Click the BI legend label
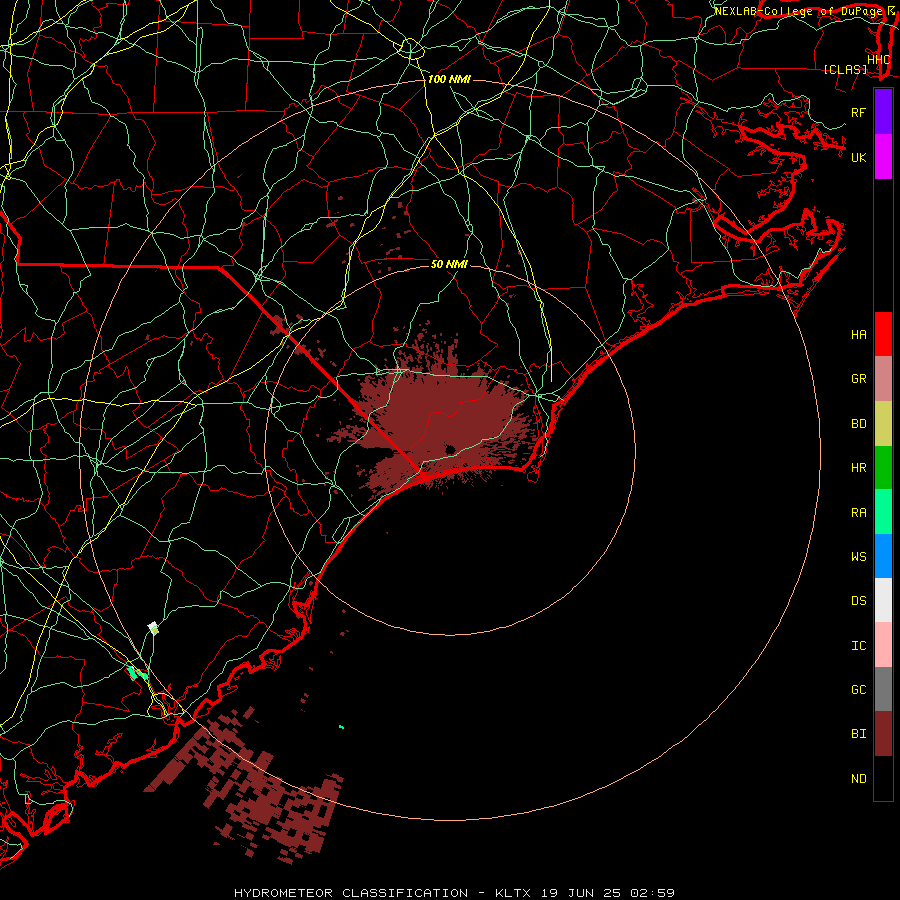The image size is (900, 900). 858,734
